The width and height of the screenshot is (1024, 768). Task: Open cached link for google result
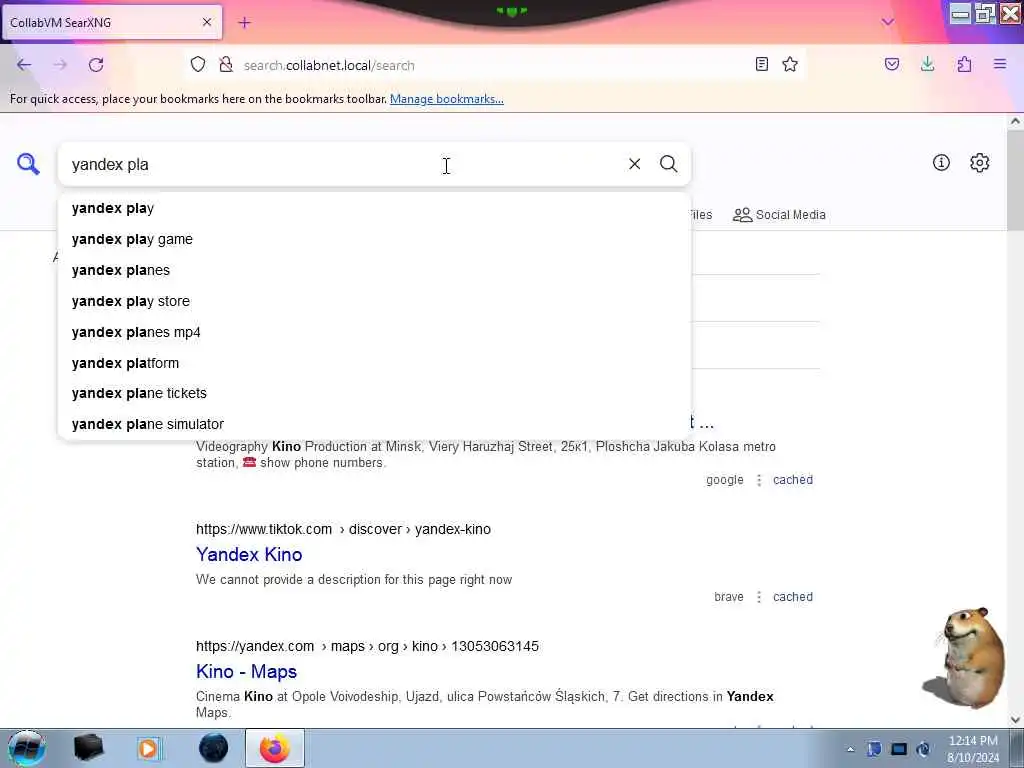tap(793, 480)
